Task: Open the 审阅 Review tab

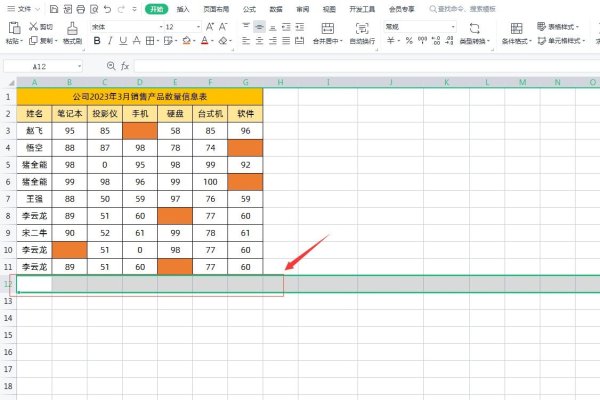Action: 303,9
